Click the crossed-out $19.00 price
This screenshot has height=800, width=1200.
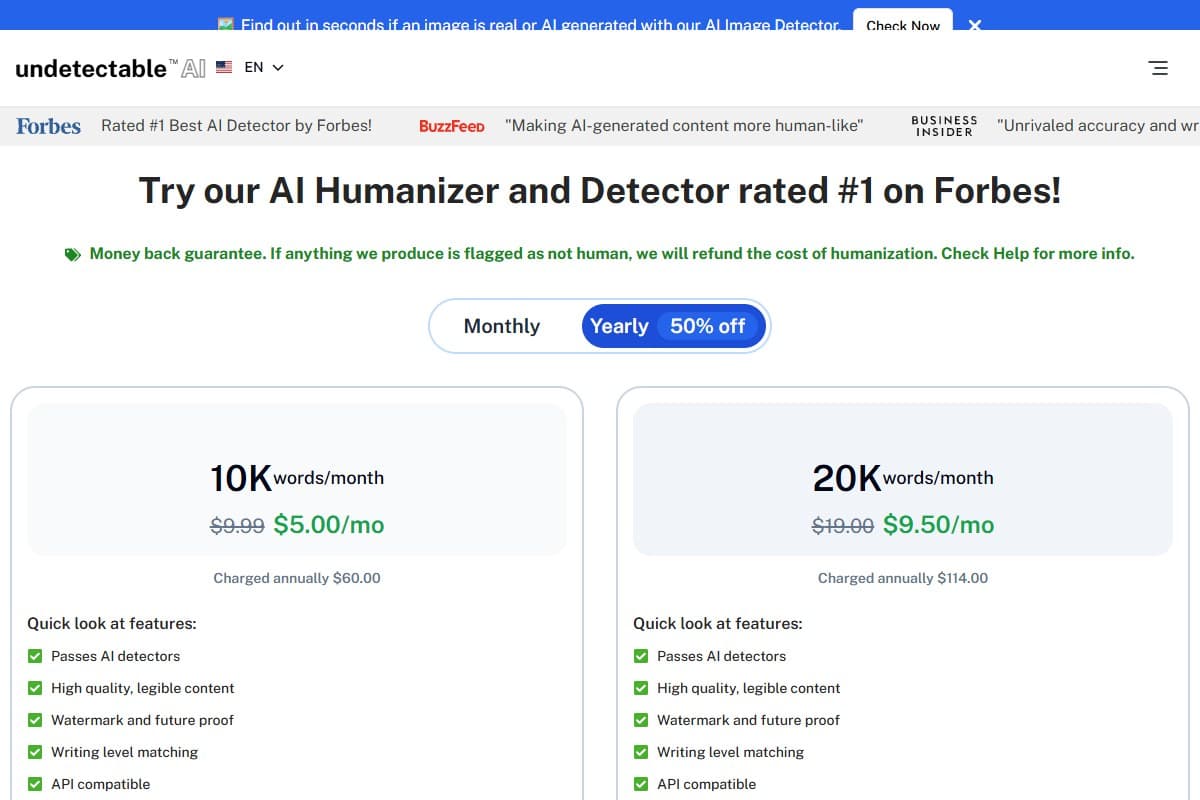pyautogui.click(x=843, y=526)
